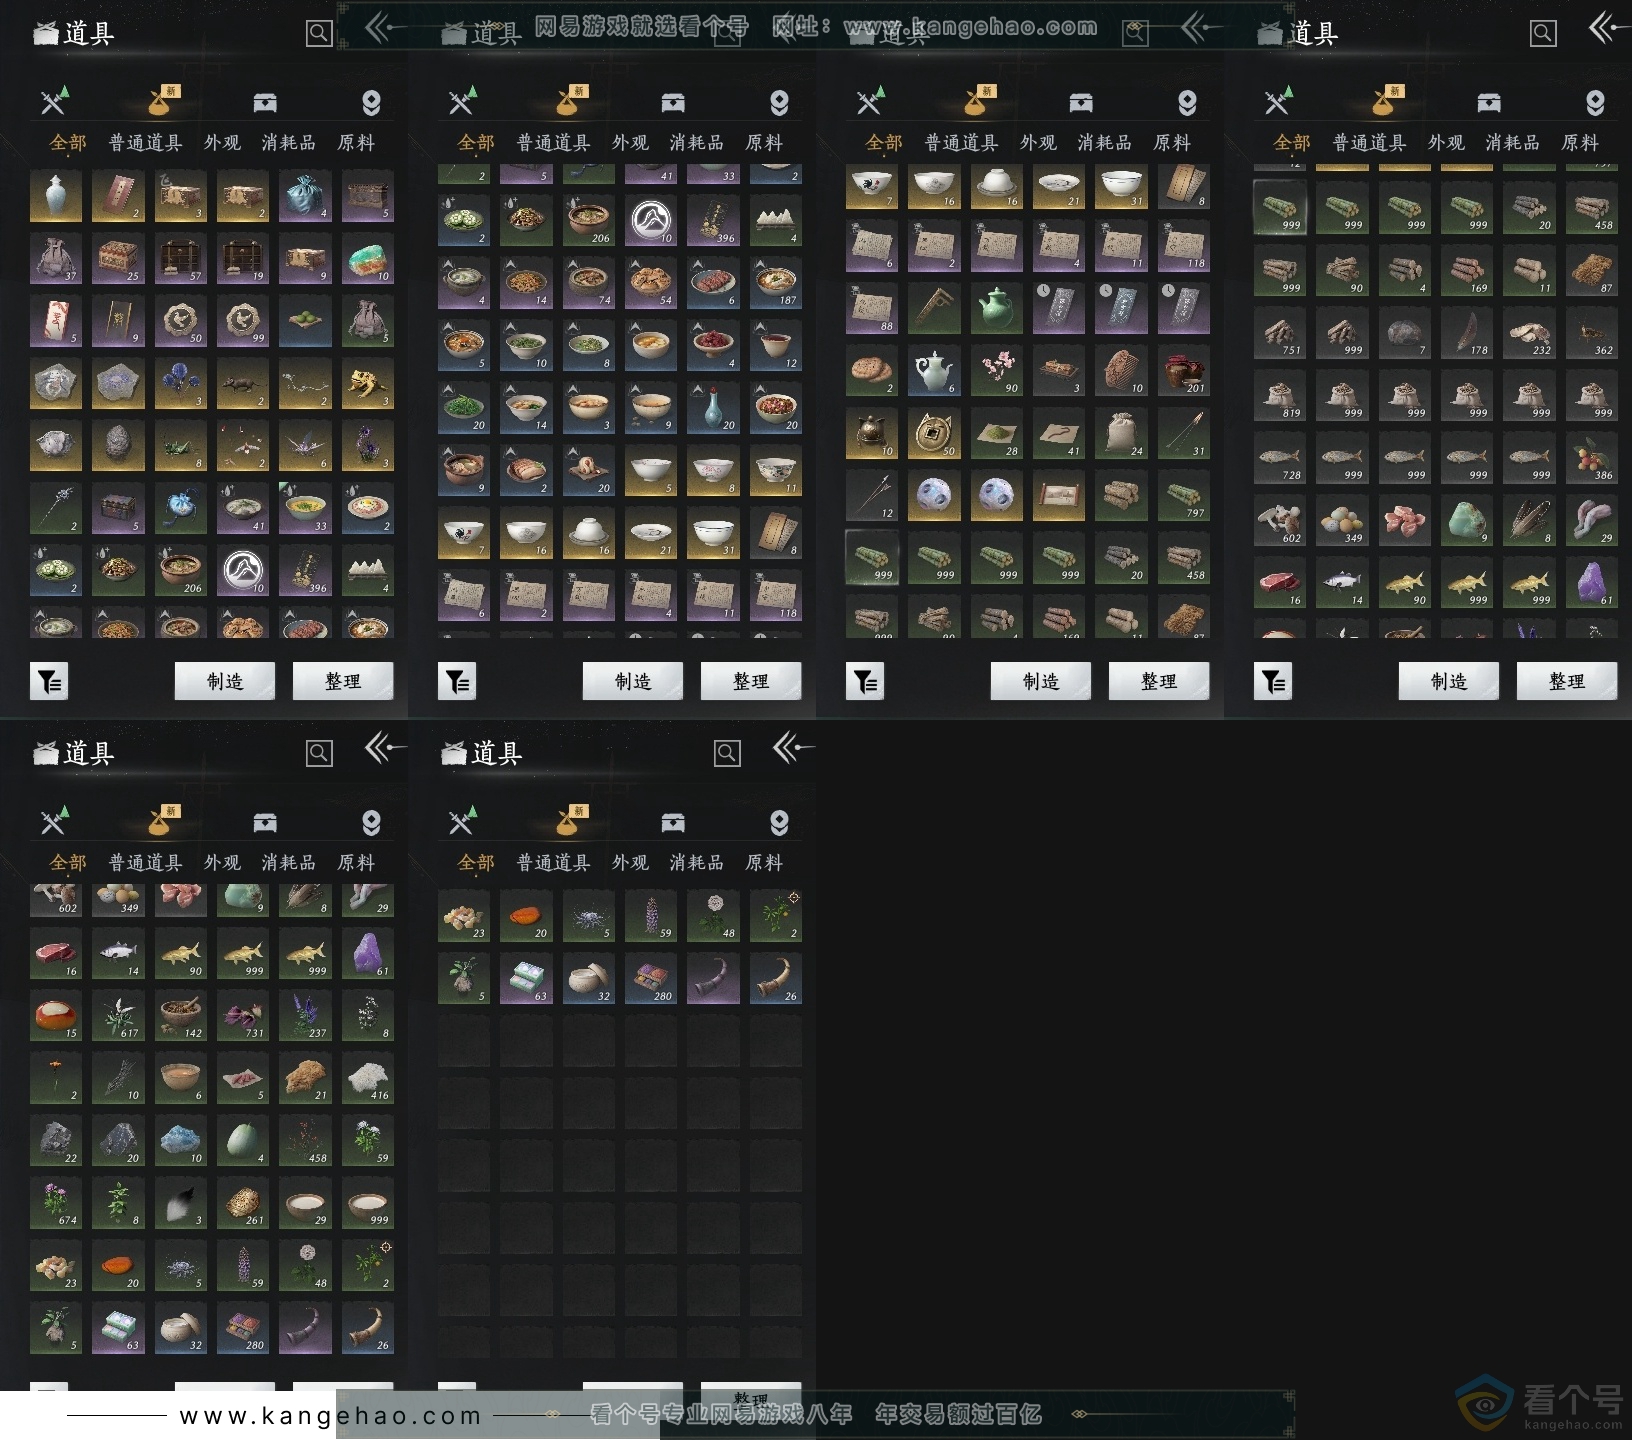The width and height of the screenshot is (1632, 1440).
Task: Switch to 原料 tab in bottom-second panel
Action: click(764, 863)
